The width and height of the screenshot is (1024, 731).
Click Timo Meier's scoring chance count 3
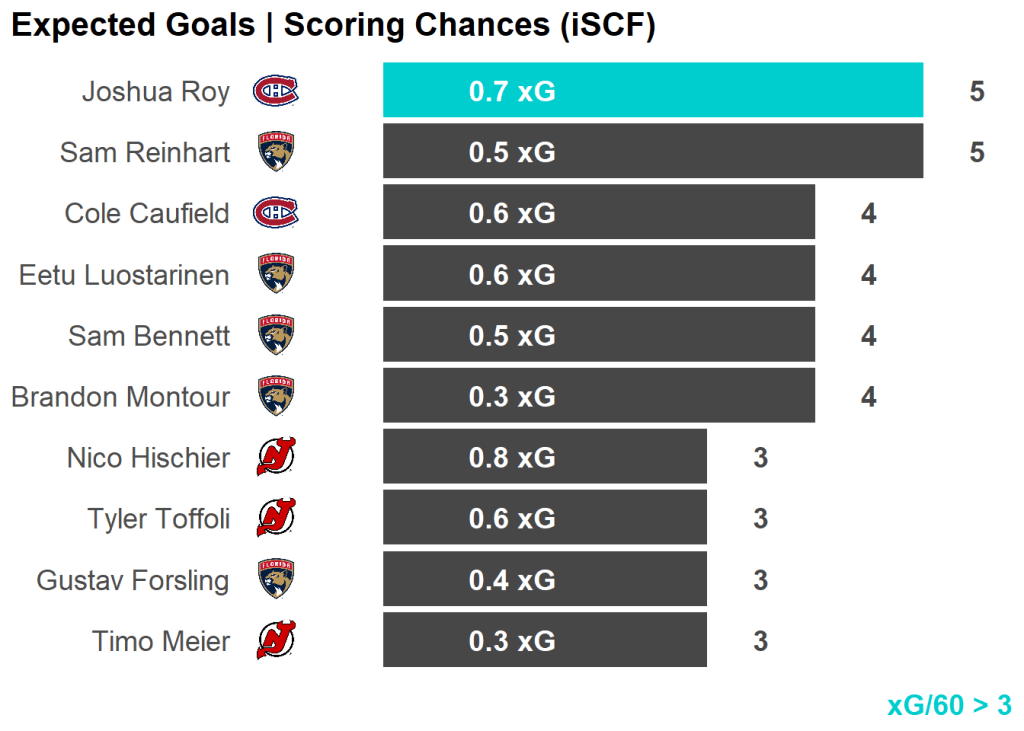761,641
